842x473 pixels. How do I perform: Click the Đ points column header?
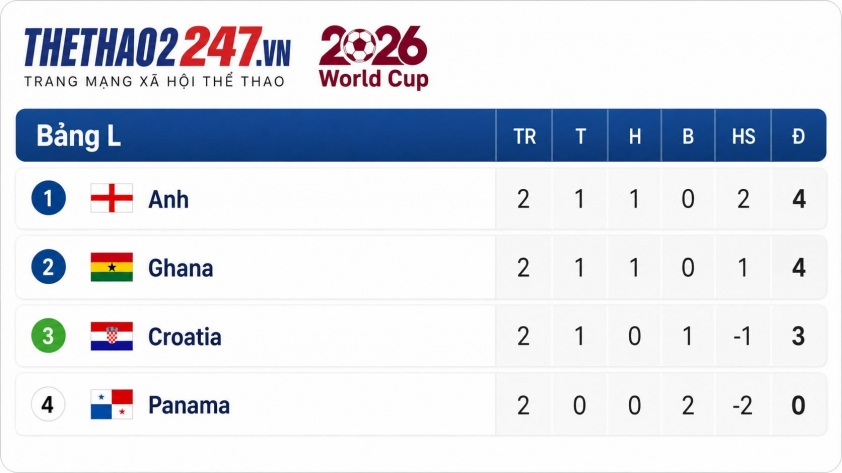799,136
